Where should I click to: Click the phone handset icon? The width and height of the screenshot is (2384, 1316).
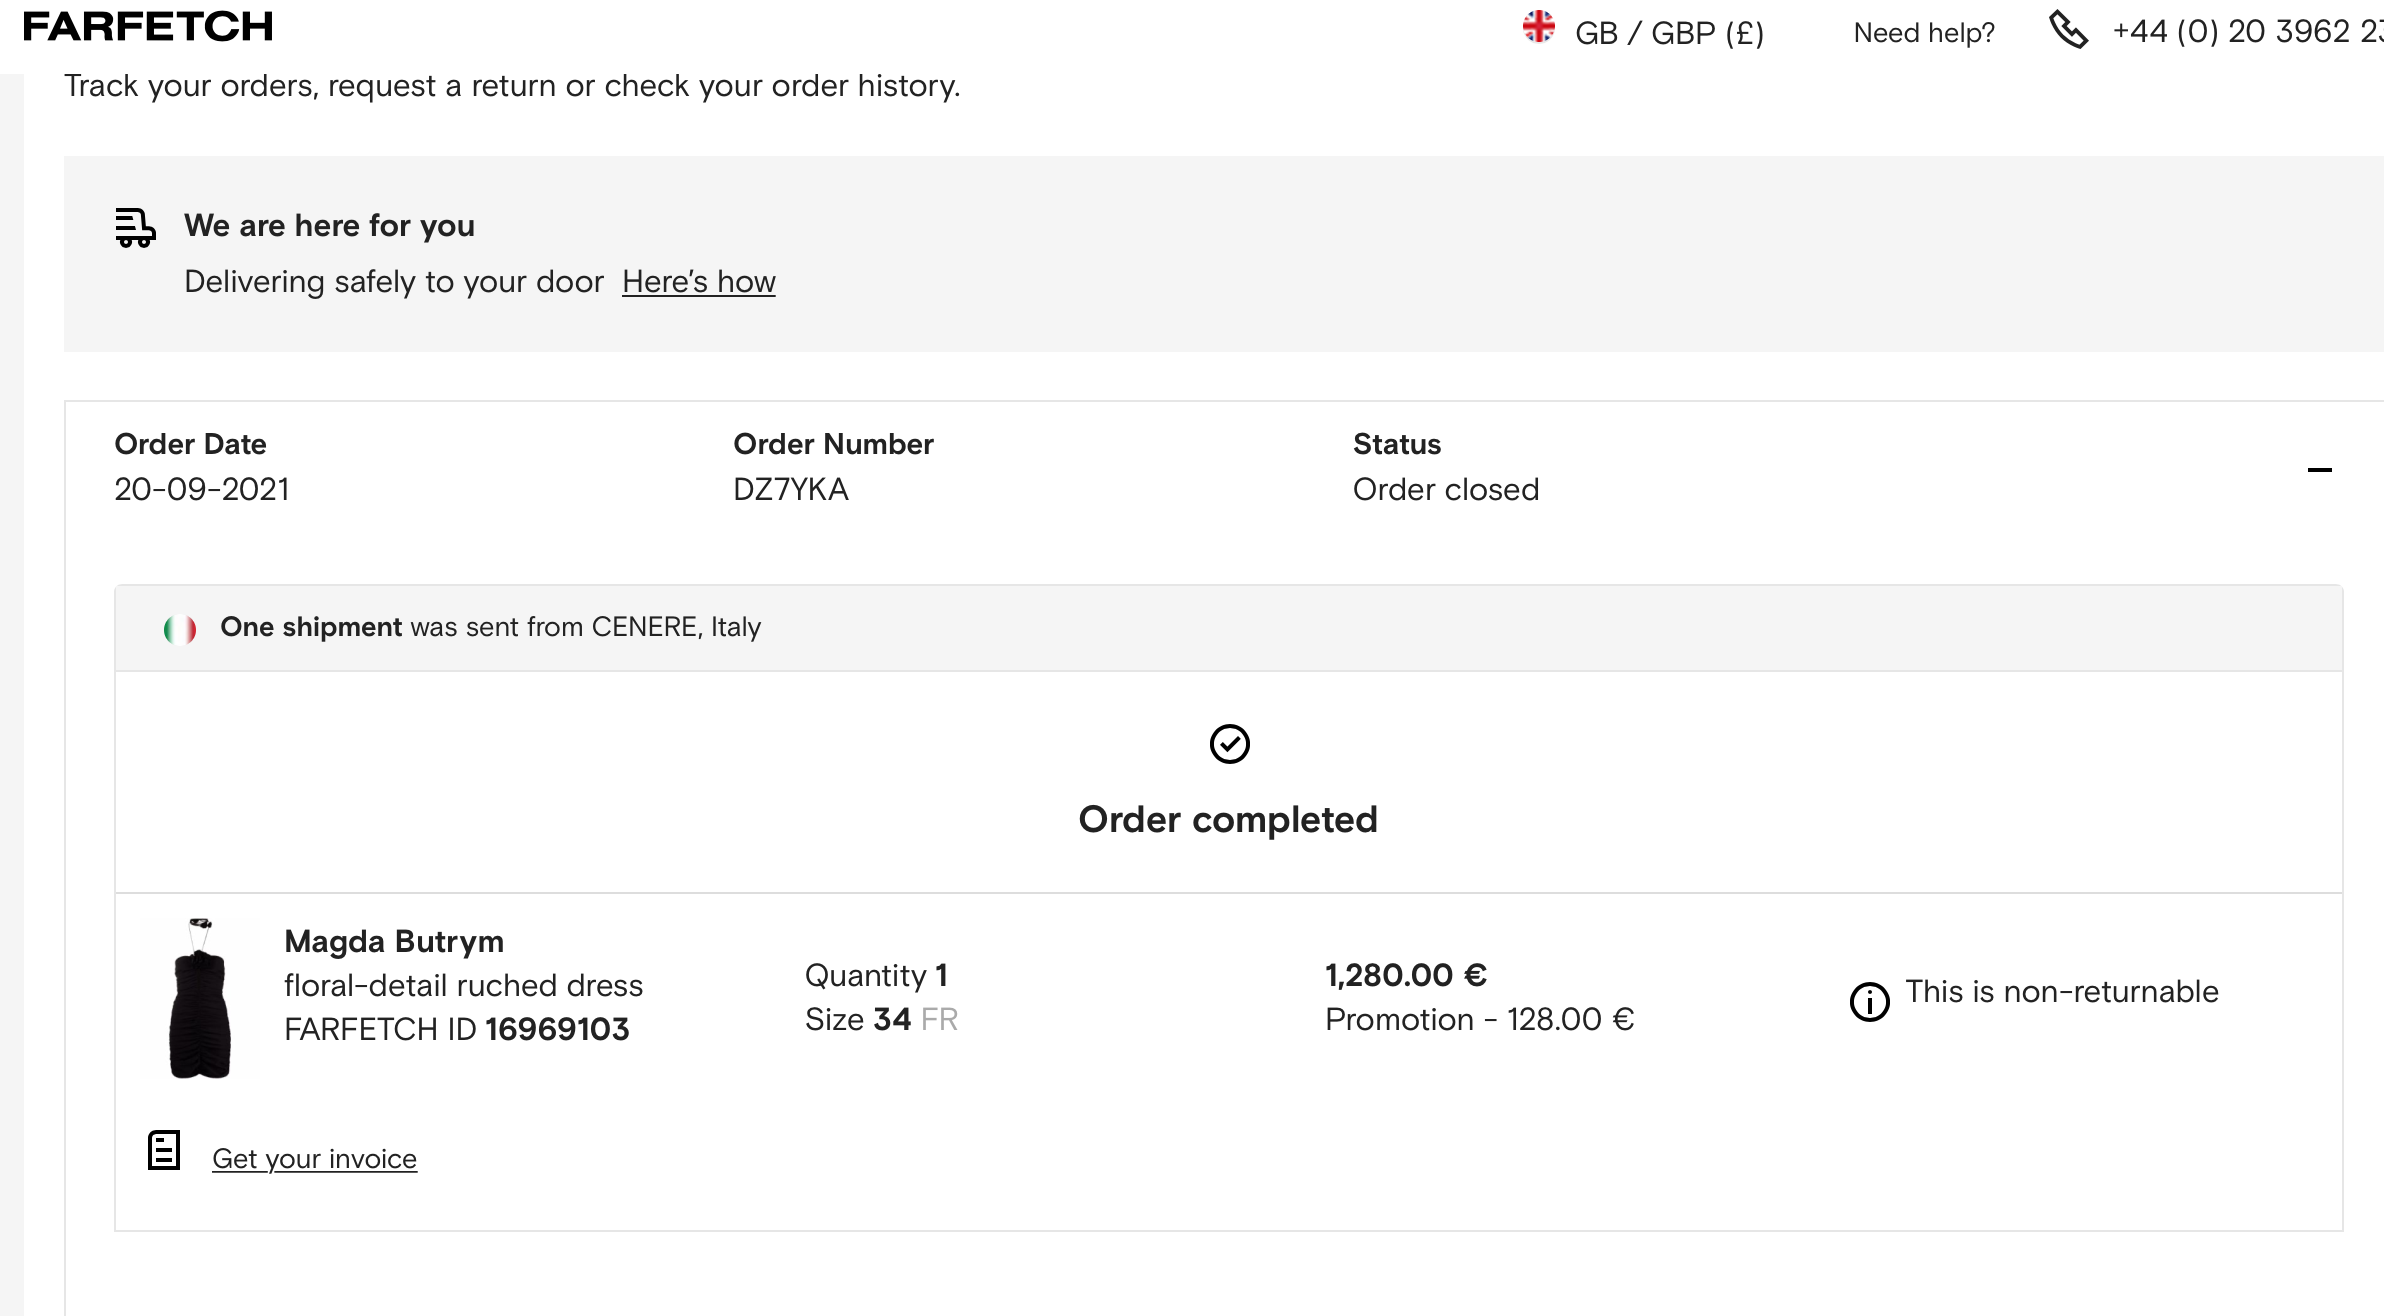[2068, 30]
